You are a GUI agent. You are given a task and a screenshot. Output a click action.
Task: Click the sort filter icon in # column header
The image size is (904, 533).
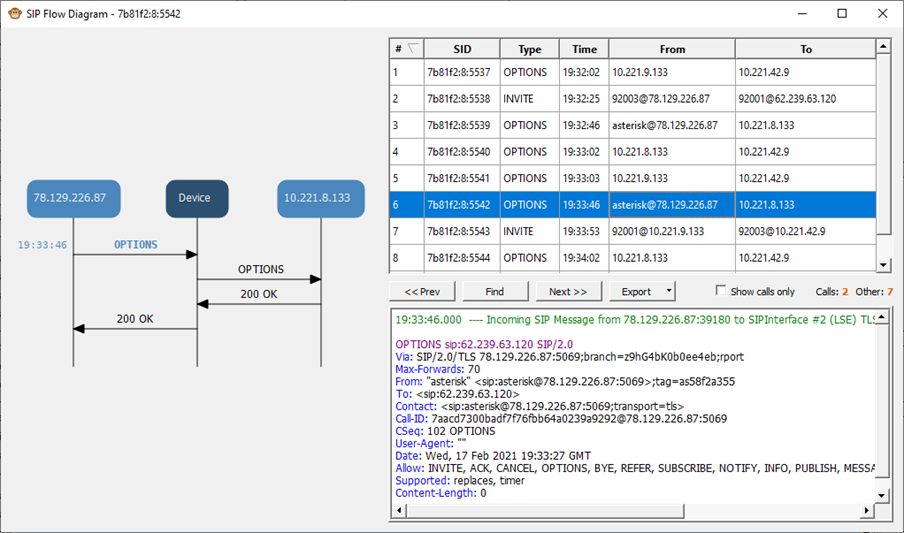point(412,48)
